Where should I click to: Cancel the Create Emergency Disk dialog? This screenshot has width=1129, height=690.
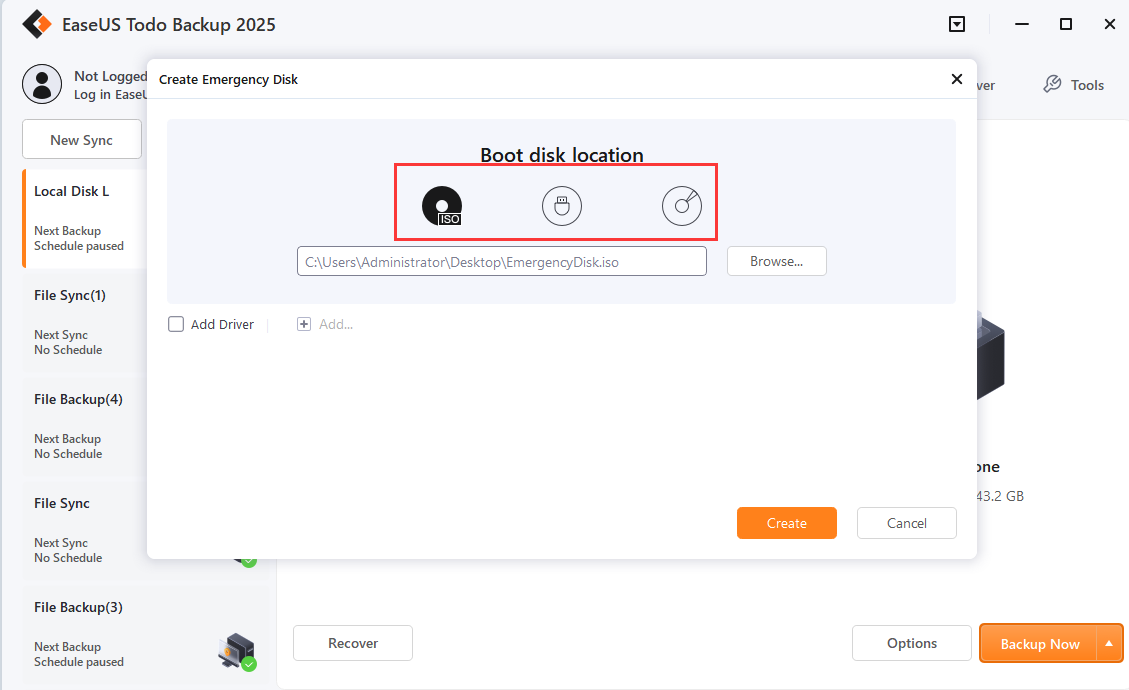(907, 523)
